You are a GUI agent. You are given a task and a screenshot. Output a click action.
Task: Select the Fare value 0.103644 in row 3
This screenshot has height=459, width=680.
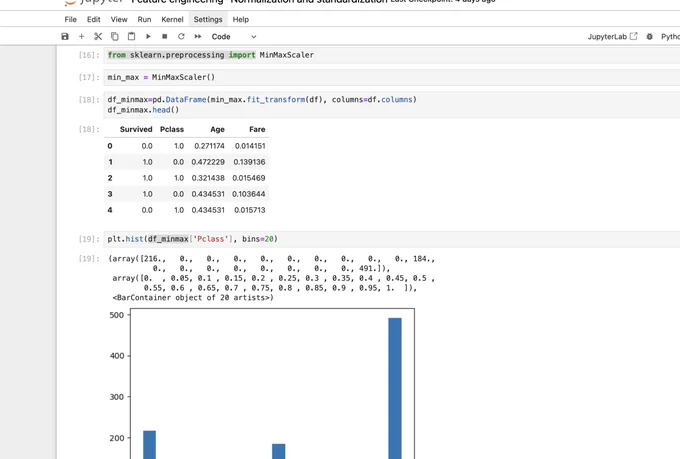[x=248, y=194]
